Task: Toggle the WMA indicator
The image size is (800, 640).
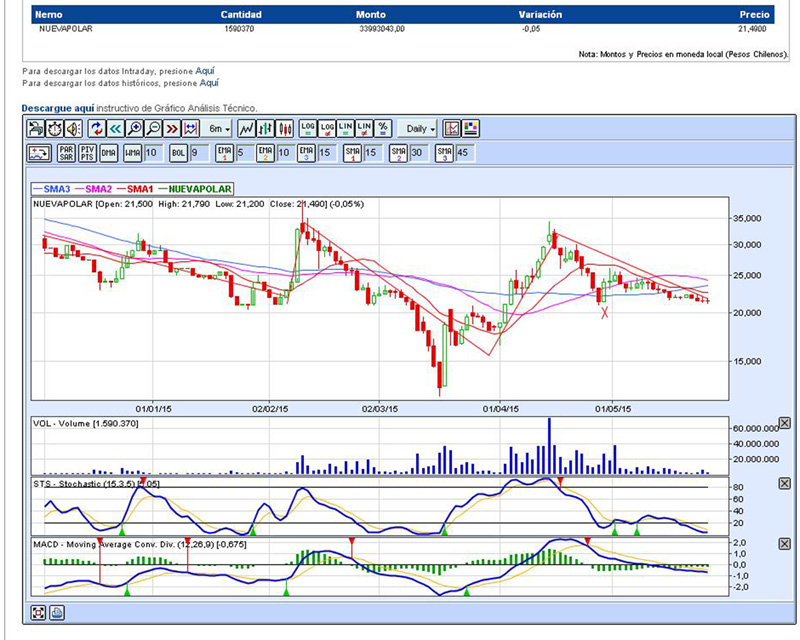Action: [x=133, y=153]
